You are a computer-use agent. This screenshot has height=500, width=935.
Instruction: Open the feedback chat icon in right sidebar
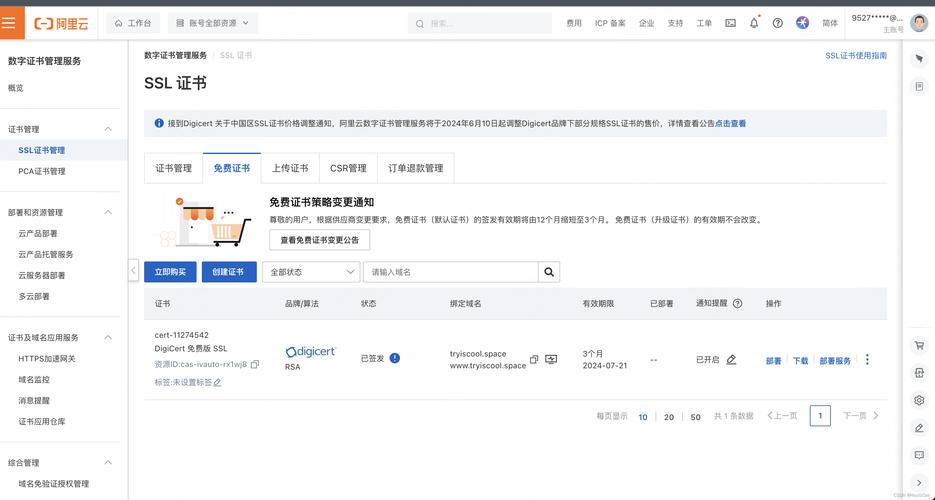[x=919, y=455]
